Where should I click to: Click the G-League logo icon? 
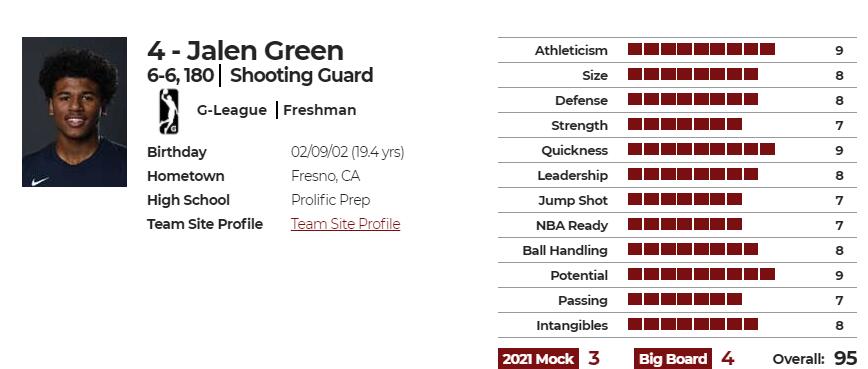169,111
